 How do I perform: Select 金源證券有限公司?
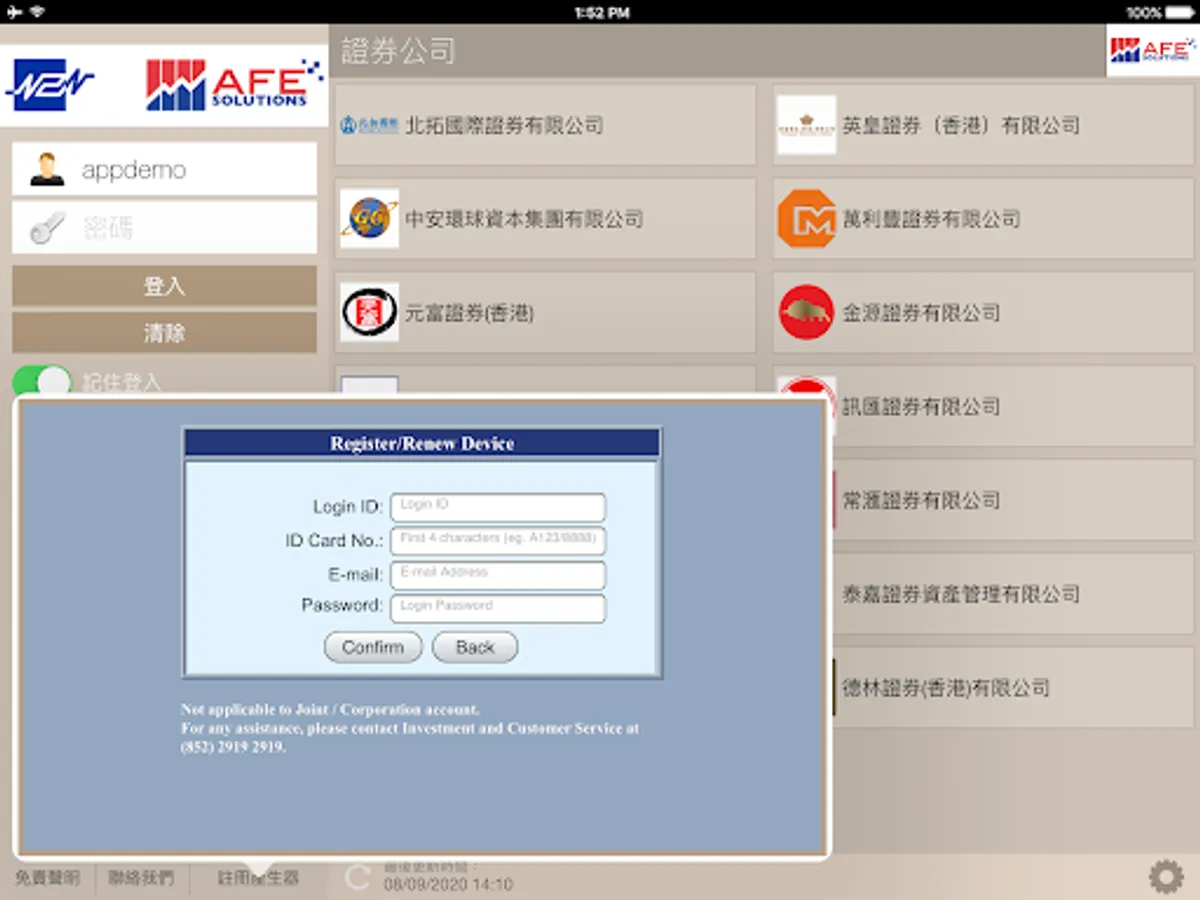(x=983, y=312)
